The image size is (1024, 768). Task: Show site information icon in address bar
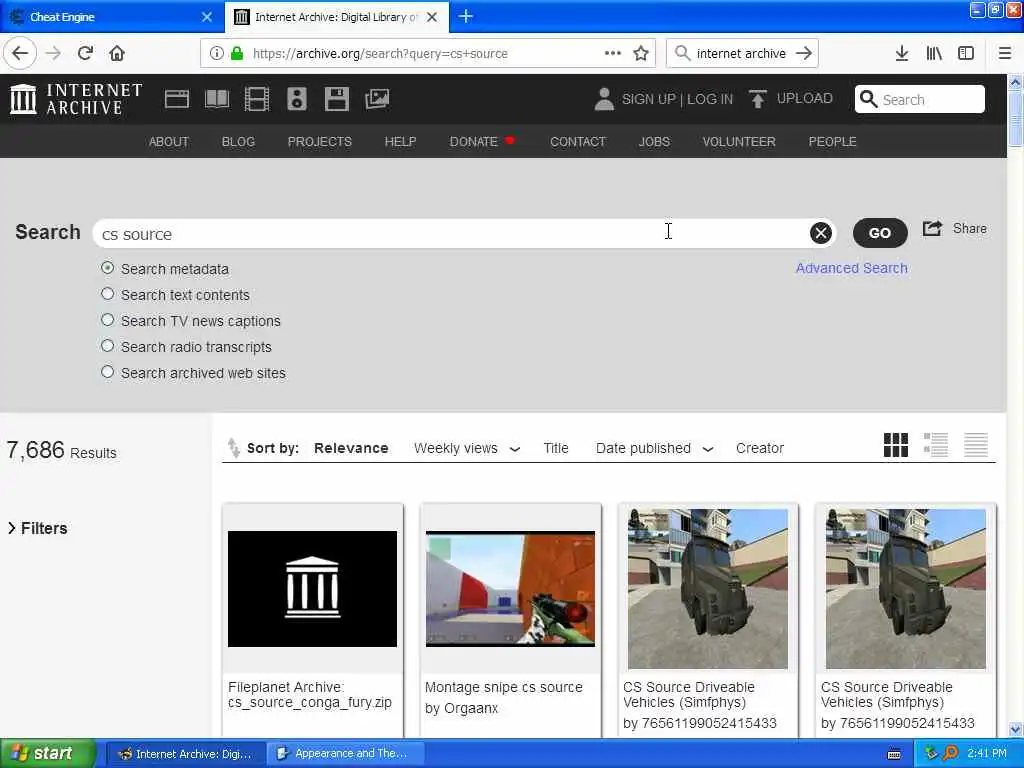point(217,54)
